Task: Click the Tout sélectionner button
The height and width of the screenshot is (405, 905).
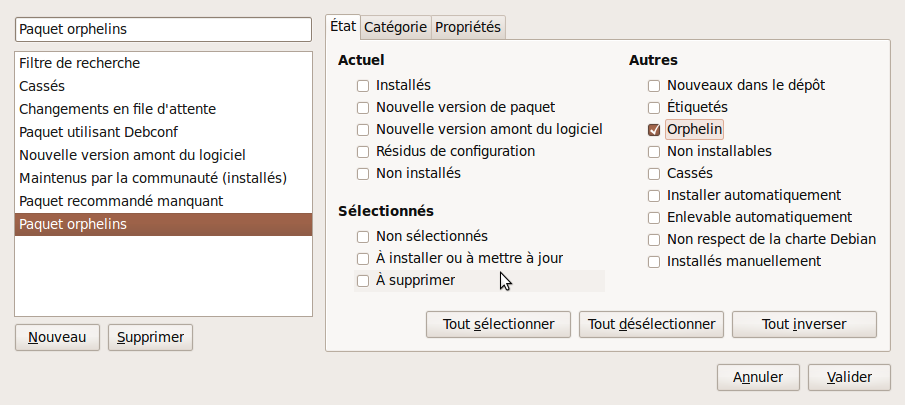Action: 498,324
